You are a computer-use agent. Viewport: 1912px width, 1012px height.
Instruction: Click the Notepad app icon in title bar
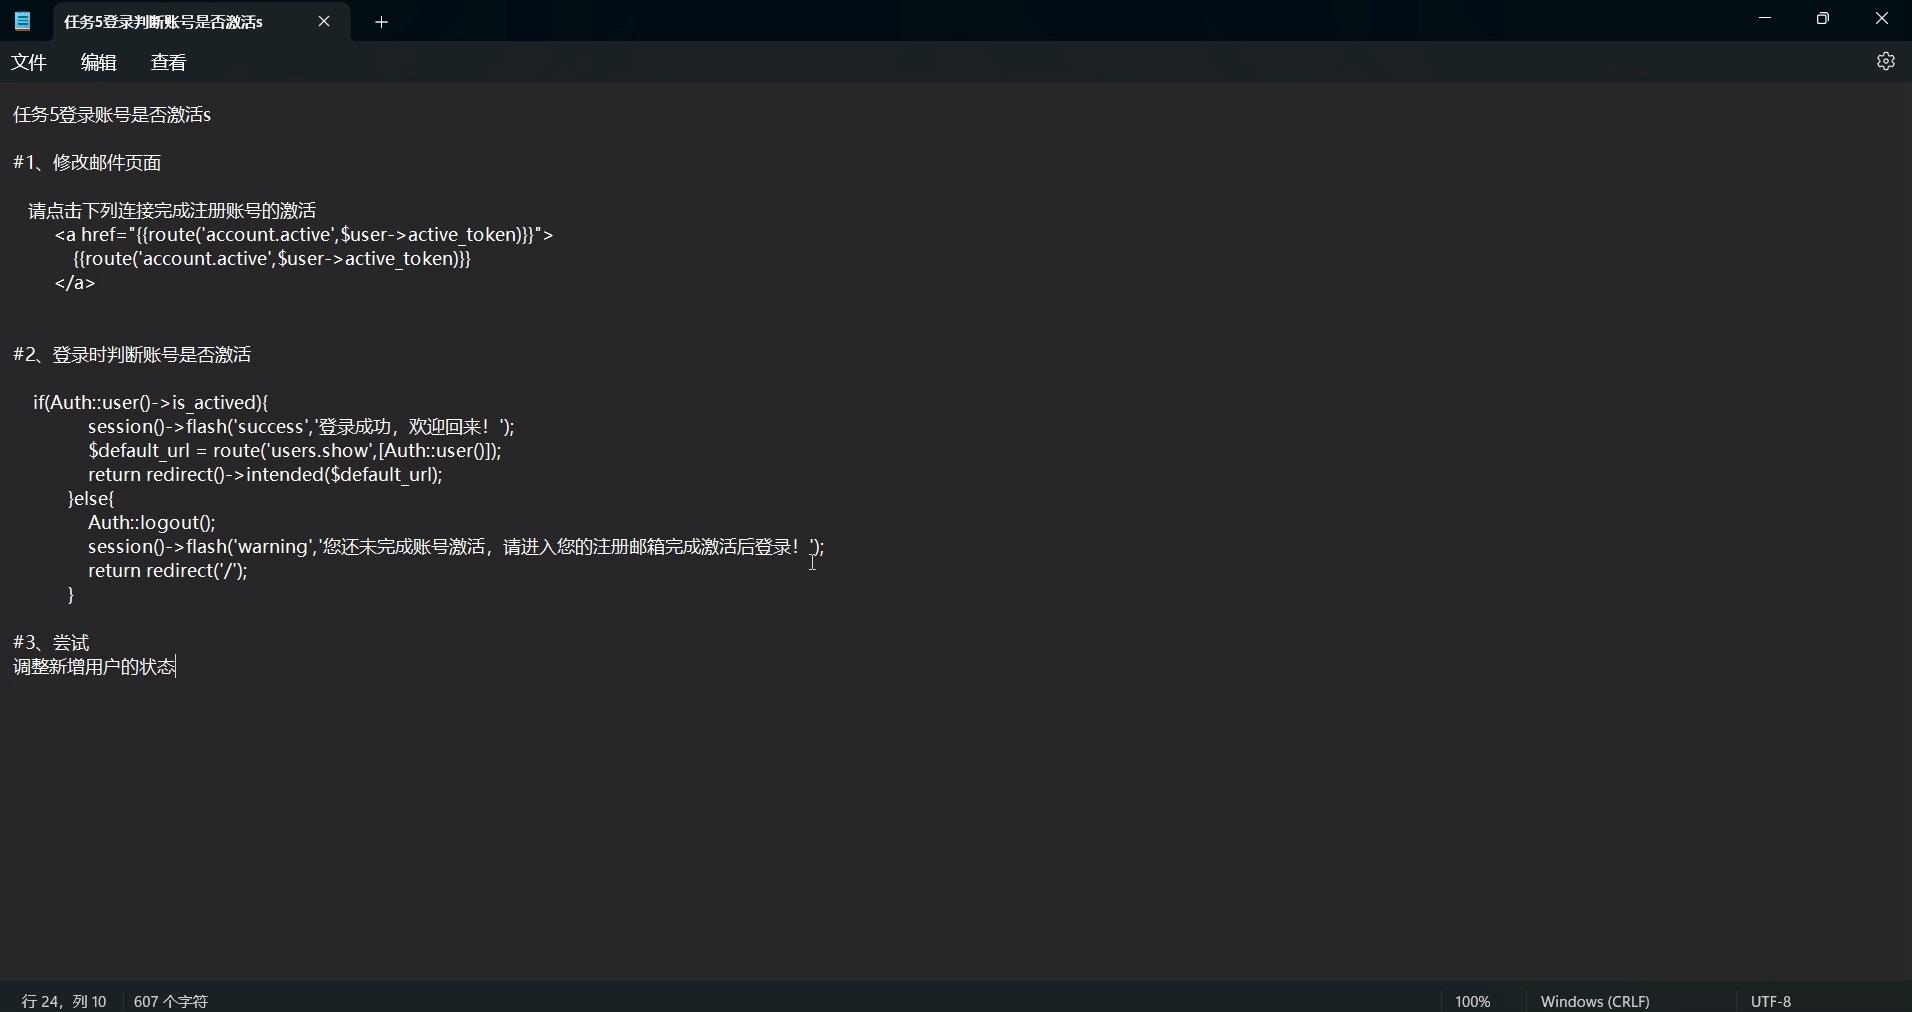(x=21, y=21)
